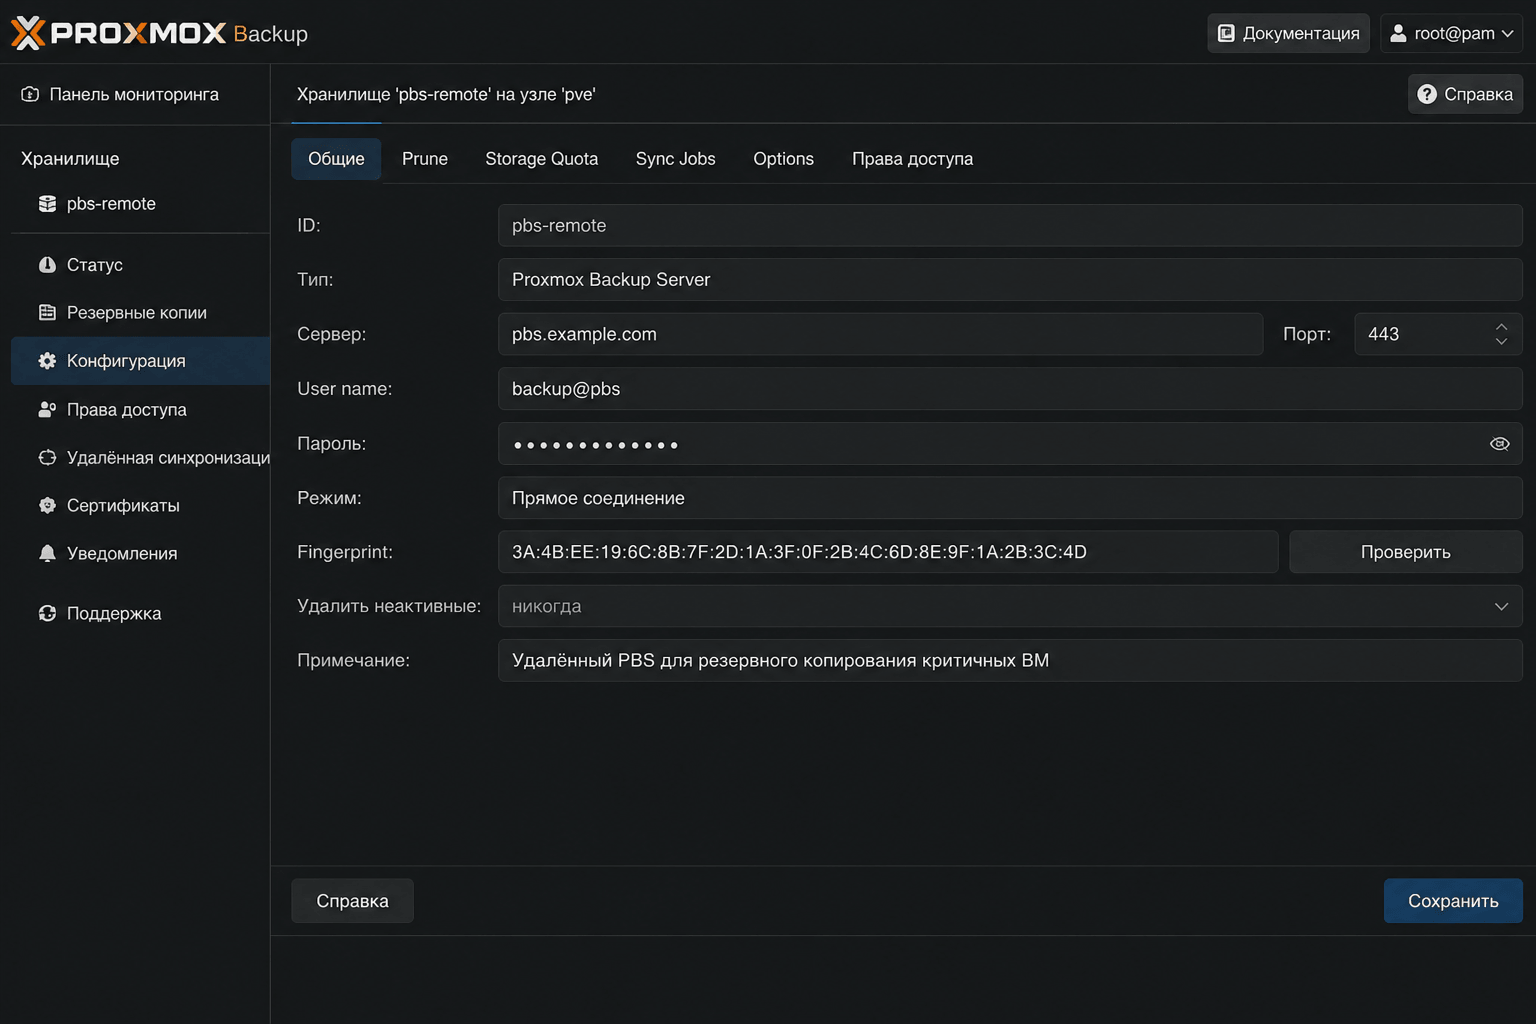This screenshot has width=1536, height=1024.
Task: Open the Тип combo box
Action: click(1010, 280)
